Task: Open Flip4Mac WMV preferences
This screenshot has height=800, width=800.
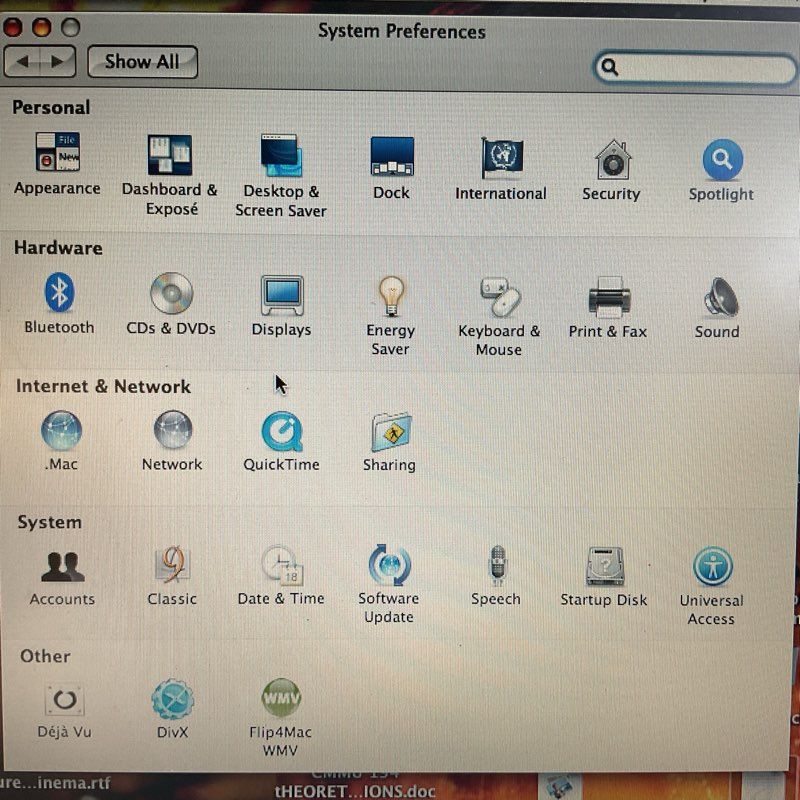Action: click(x=281, y=698)
